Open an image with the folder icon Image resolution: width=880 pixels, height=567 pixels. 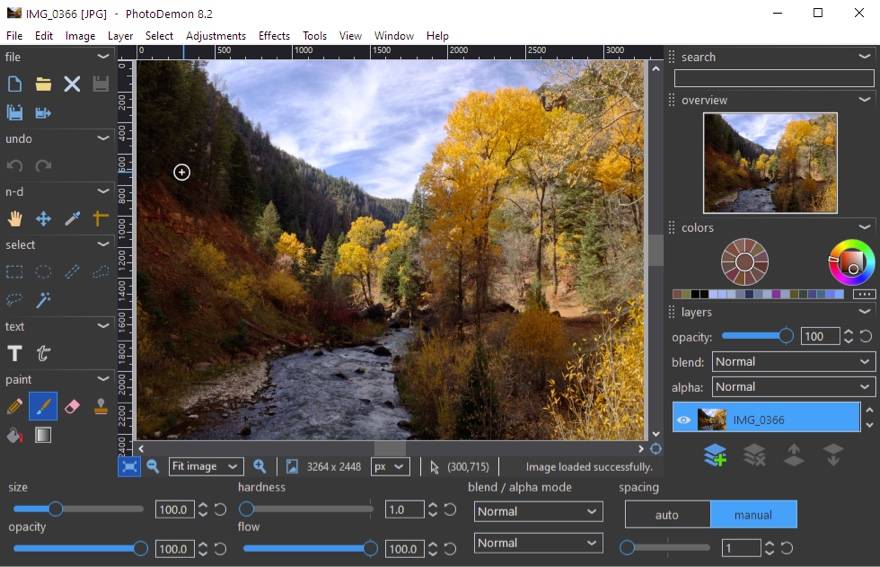pos(43,84)
